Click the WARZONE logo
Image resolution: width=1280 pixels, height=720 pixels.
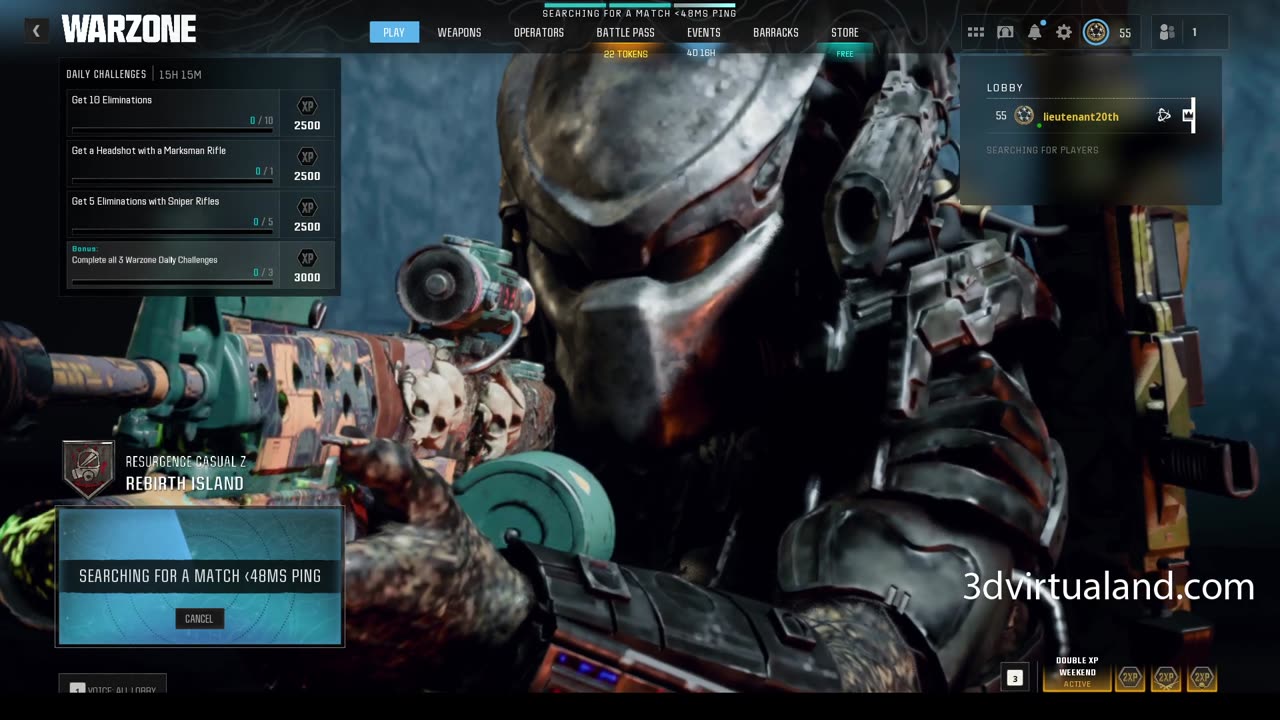point(129,30)
